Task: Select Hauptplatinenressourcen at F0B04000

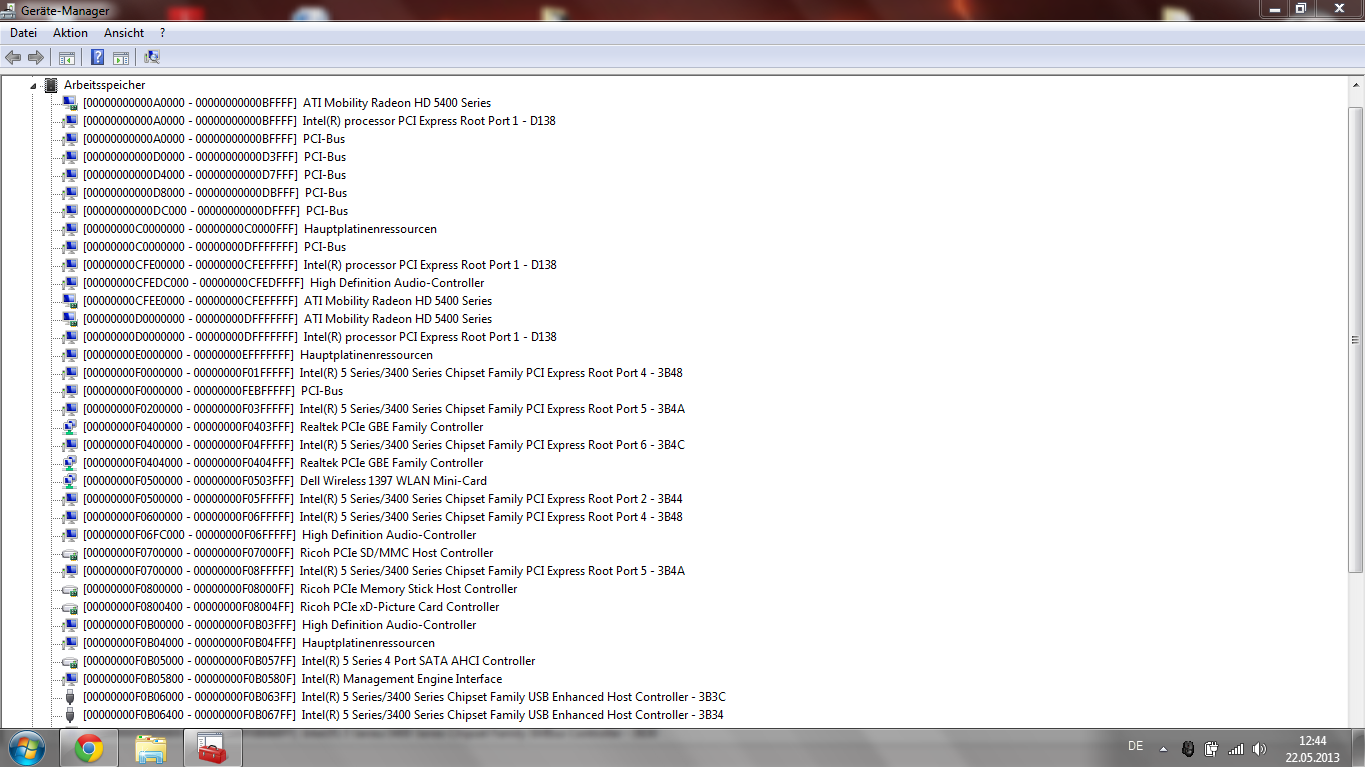Action: [259, 643]
